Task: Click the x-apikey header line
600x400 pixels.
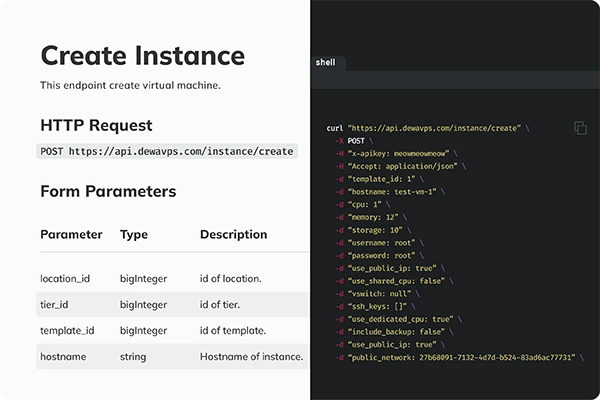Action: pos(396,153)
